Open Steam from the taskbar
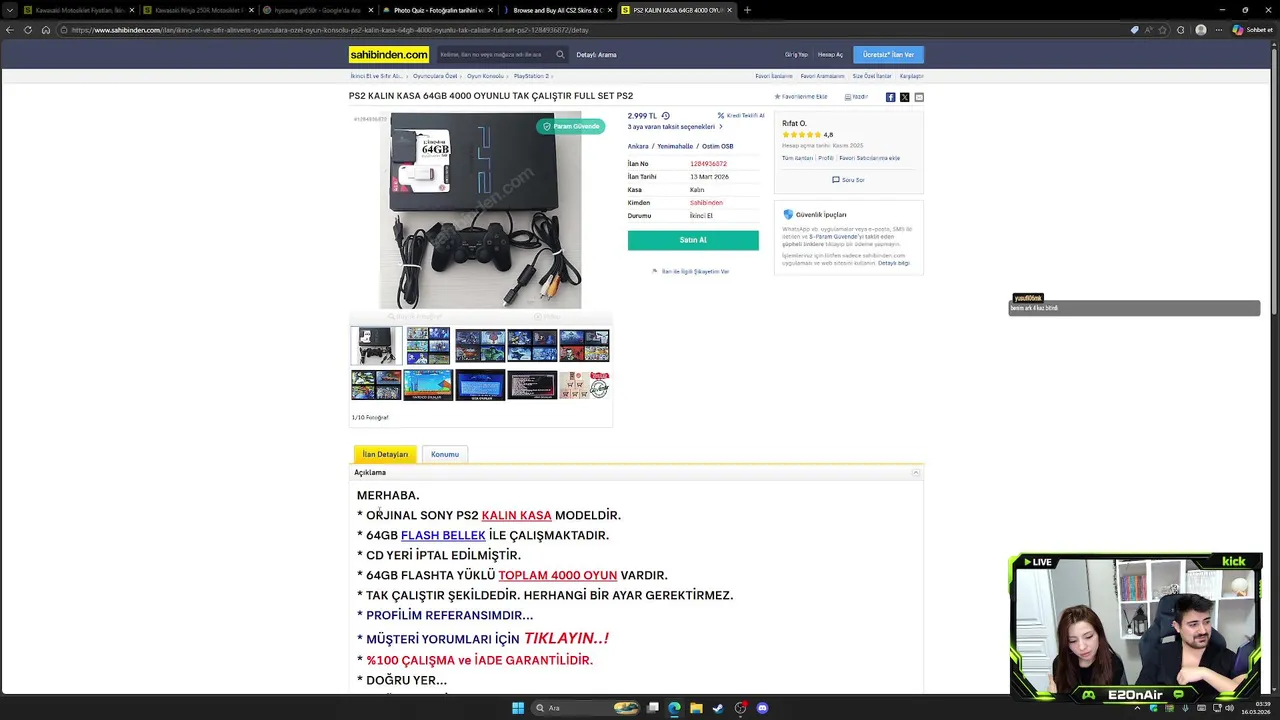This screenshot has height=720, width=1280. point(718,708)
